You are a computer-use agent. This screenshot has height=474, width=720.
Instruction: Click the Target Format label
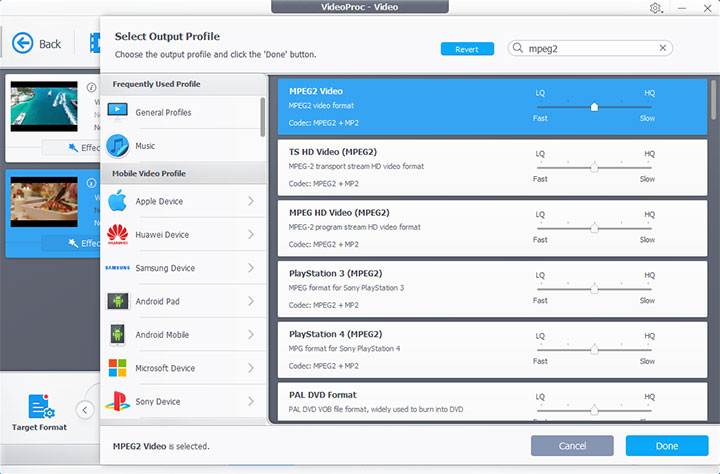(39, 427)
